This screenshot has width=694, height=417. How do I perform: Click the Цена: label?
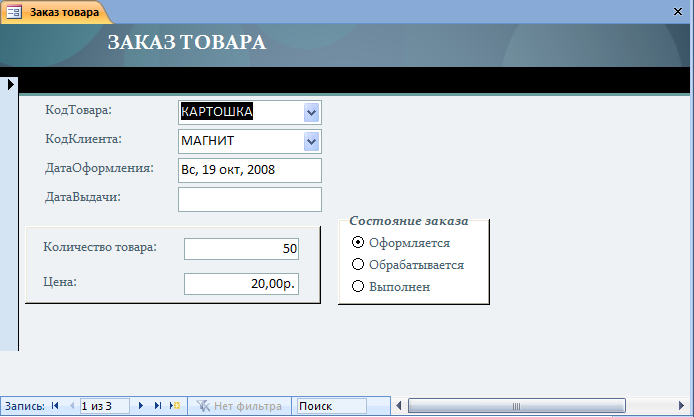pos(60,282)
